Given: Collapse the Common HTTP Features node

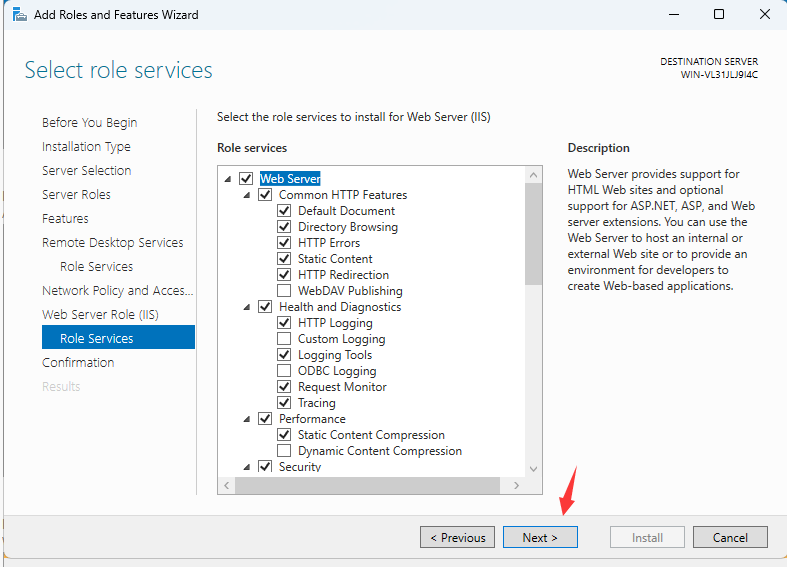Looking at the screenshot, I should tap(246, 195).
